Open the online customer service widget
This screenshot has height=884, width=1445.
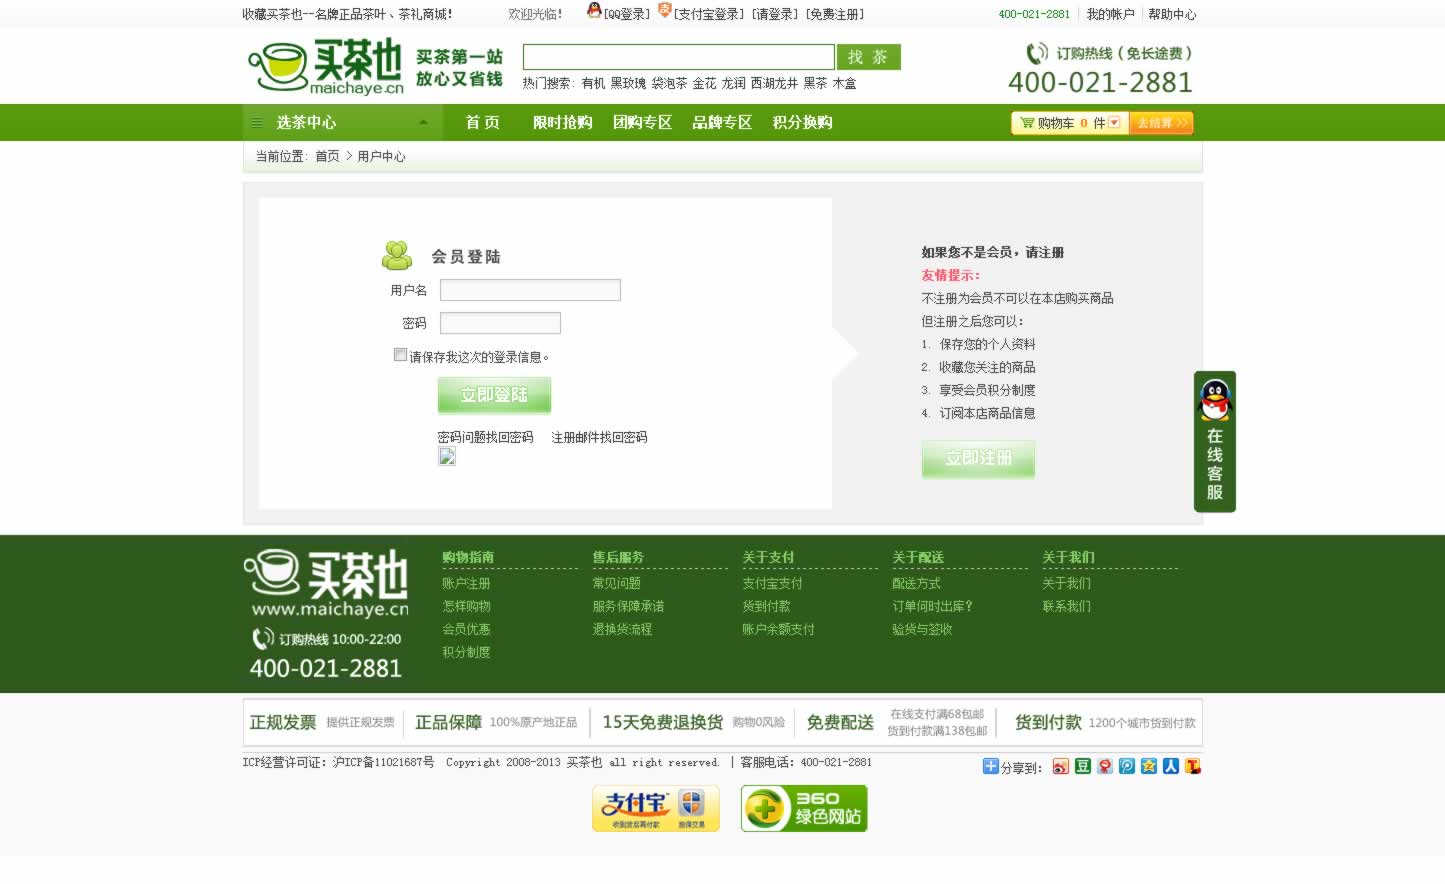[x=1214, y=442]
